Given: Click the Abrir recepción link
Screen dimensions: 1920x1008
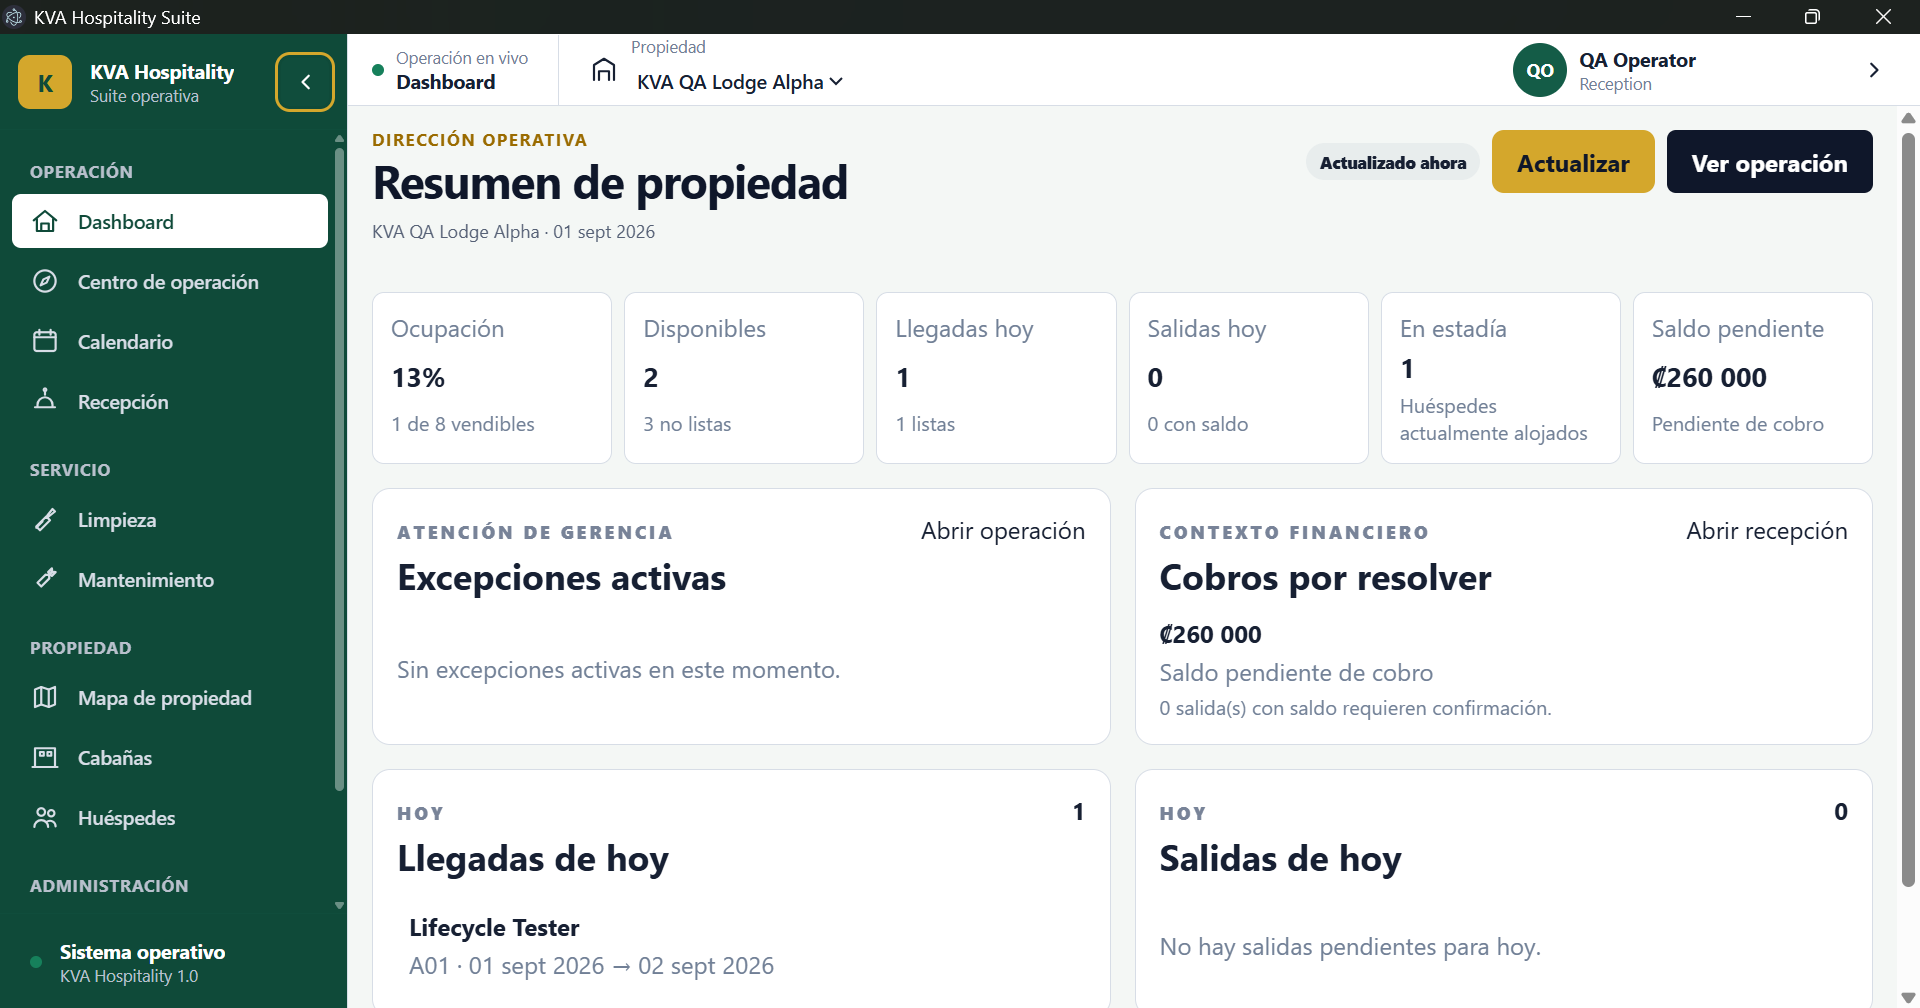Looking at the screenshot, I should 1767,531.
